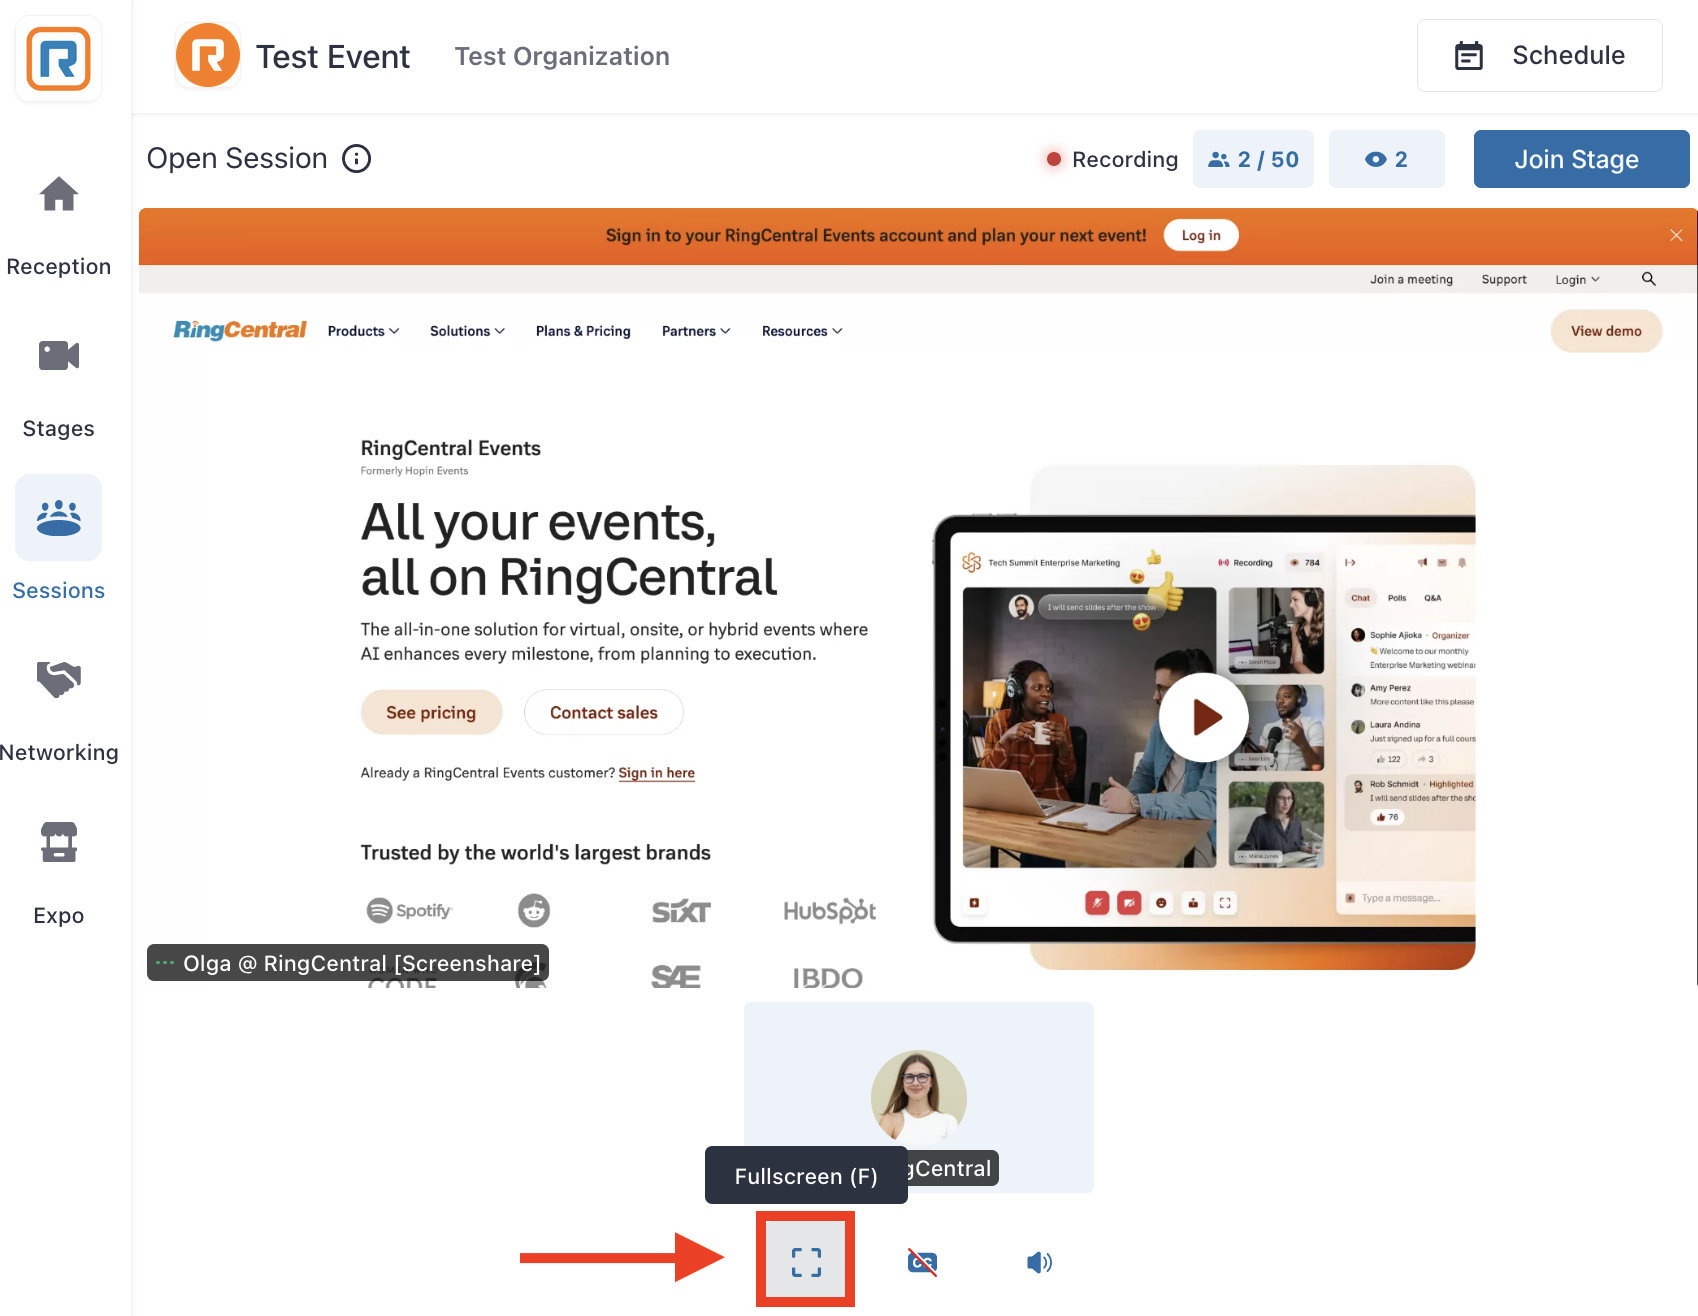Click the View demo button
This screenshot has height=1316, width=1698.
click(1606, 331)
